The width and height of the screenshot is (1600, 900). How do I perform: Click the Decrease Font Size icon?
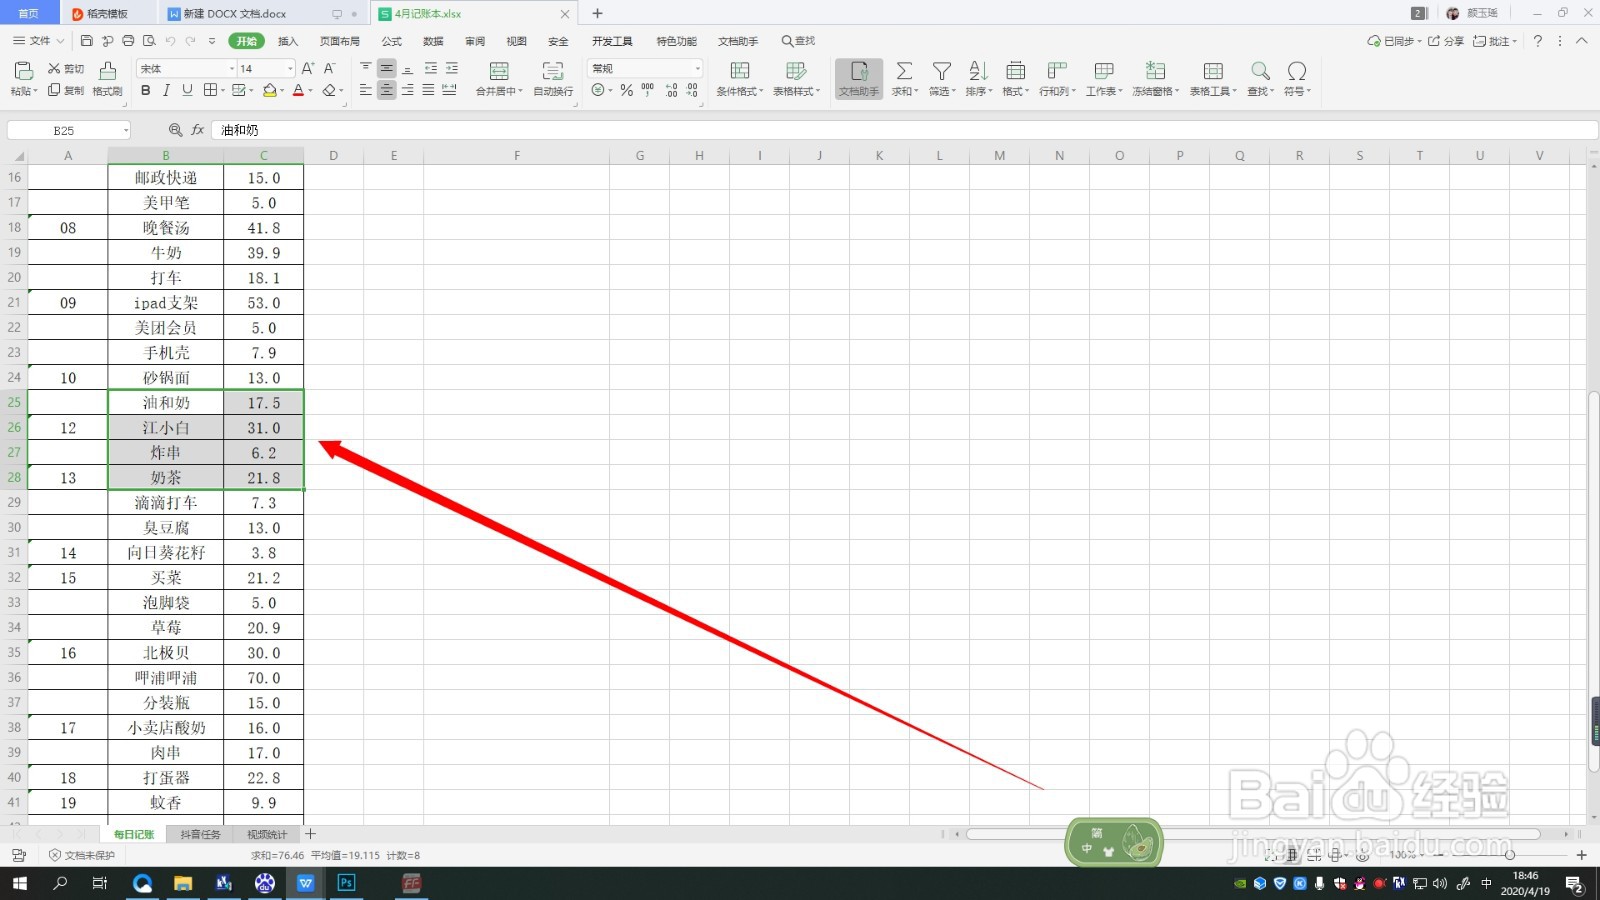[x=330, y=68]
